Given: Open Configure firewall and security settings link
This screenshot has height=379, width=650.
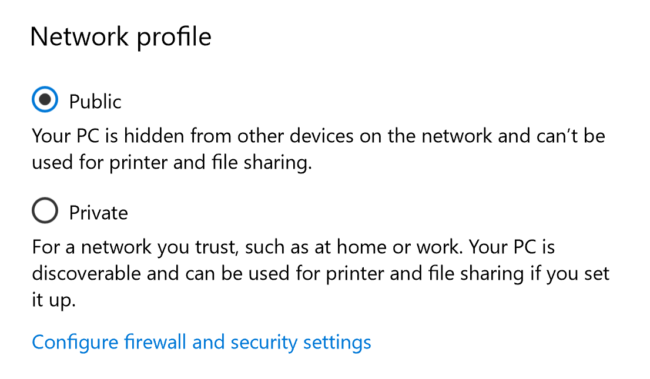Looking at the screenshot, I should pyautogui.click(x=201, y=343).
